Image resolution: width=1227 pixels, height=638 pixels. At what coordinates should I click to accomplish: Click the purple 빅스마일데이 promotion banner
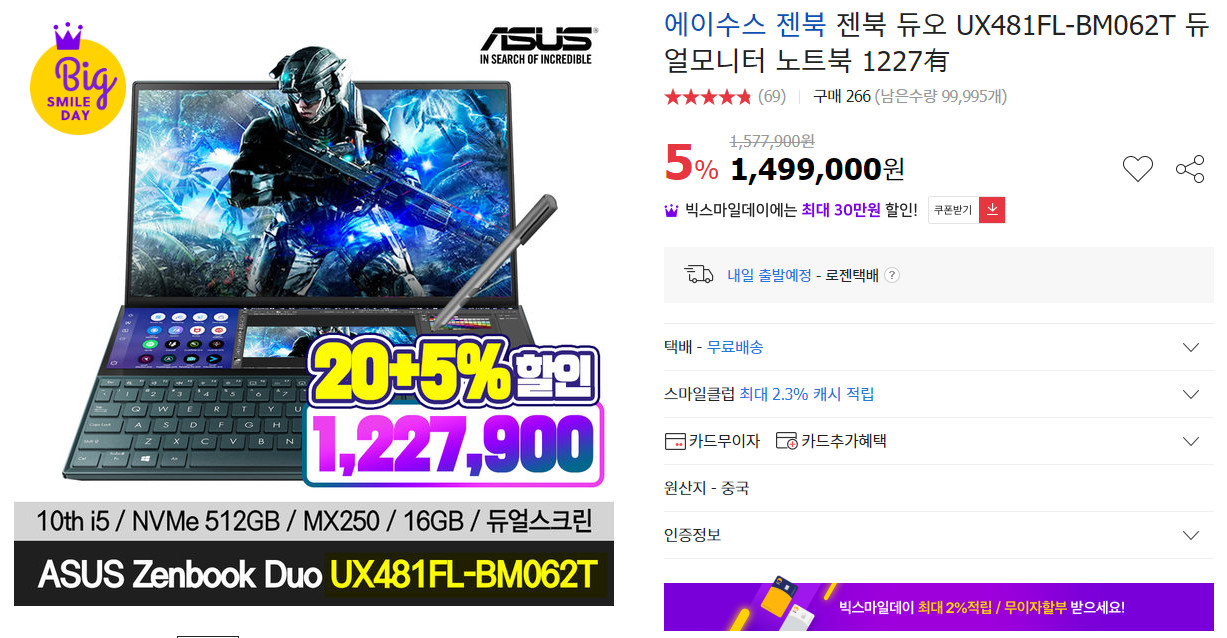(939, 606)
